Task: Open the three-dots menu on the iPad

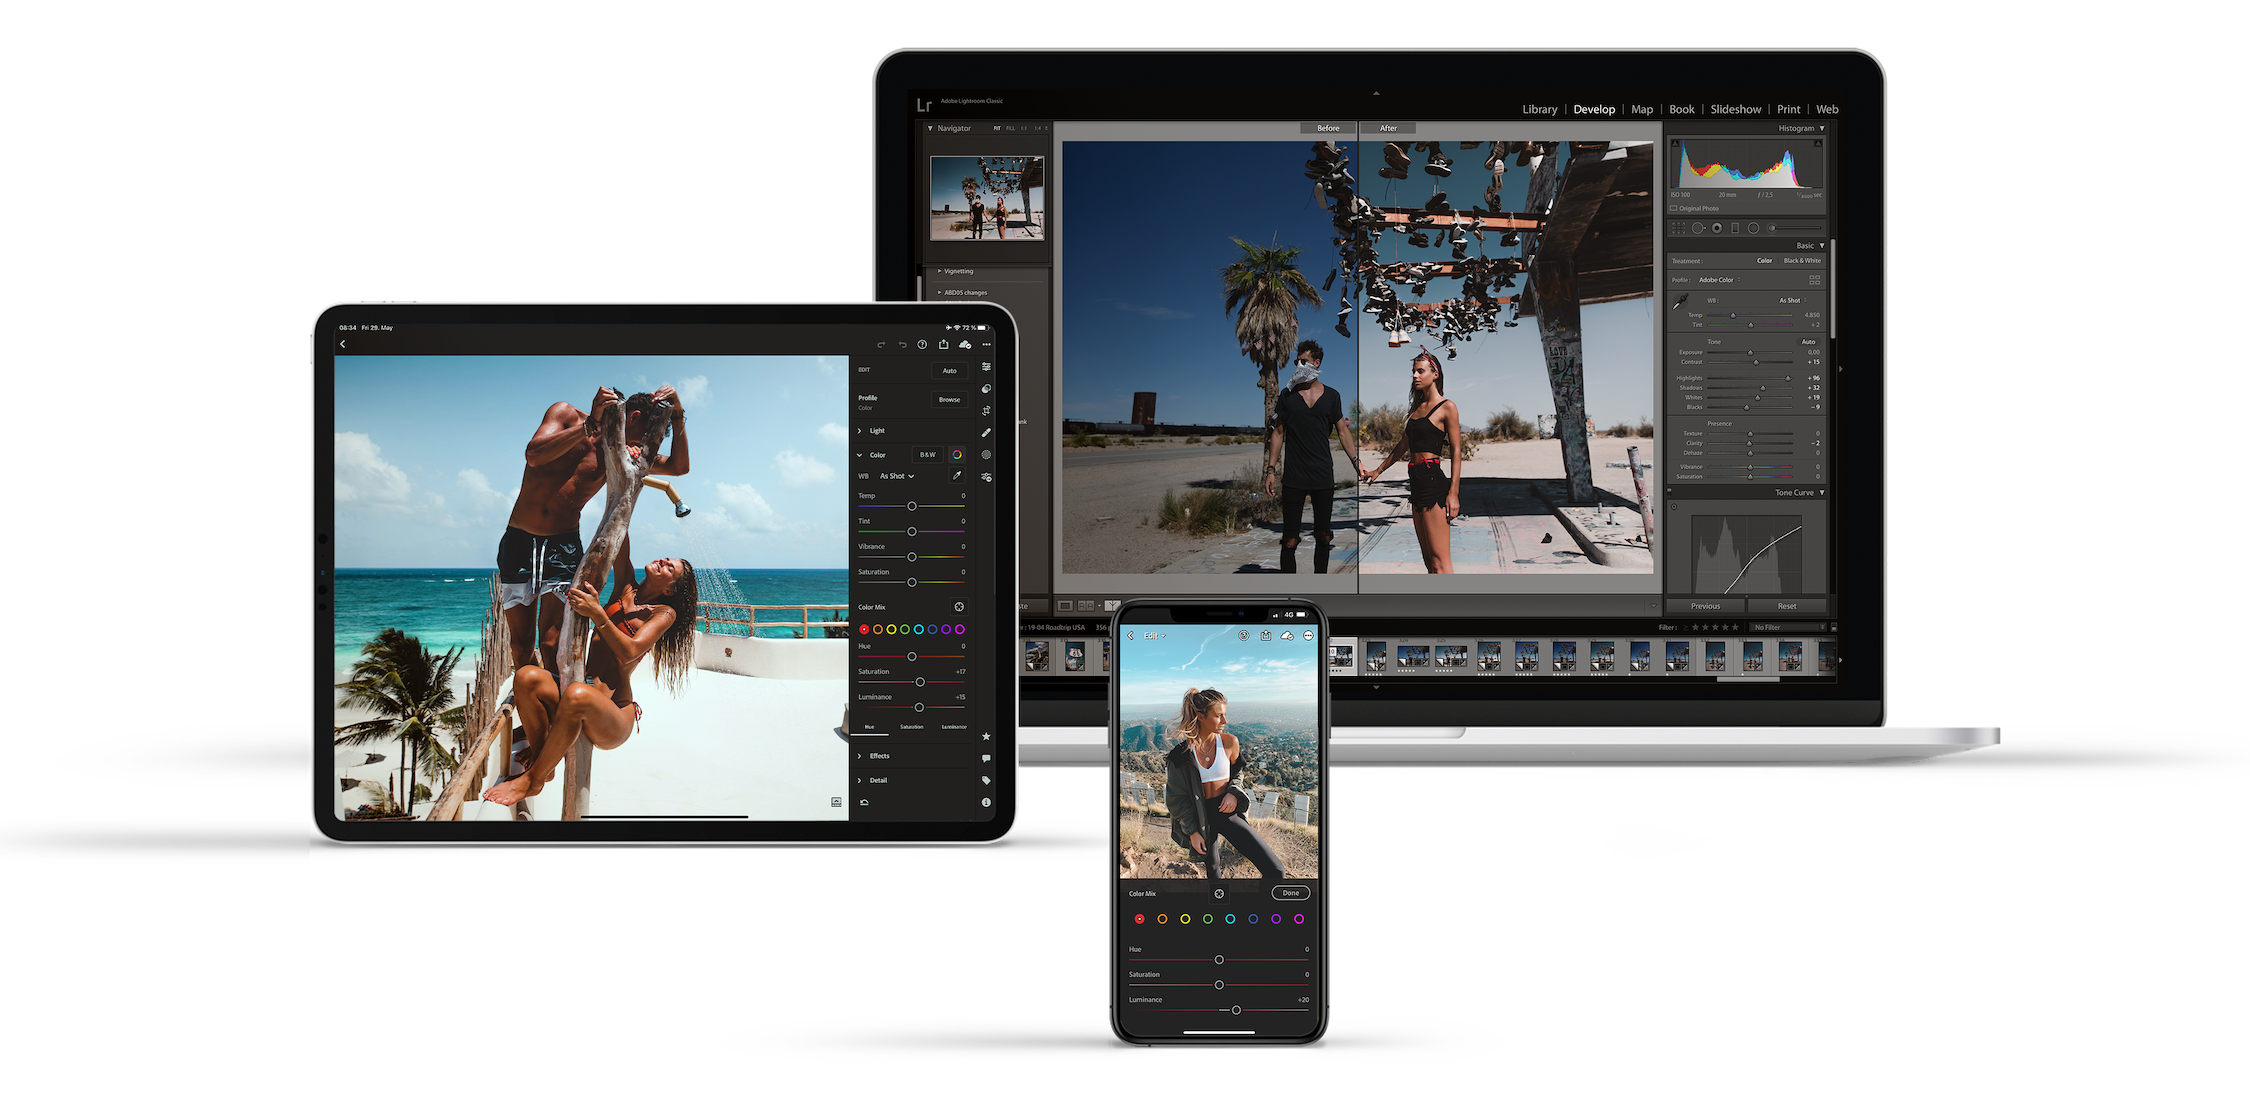Action: click(x=987, y=345)
